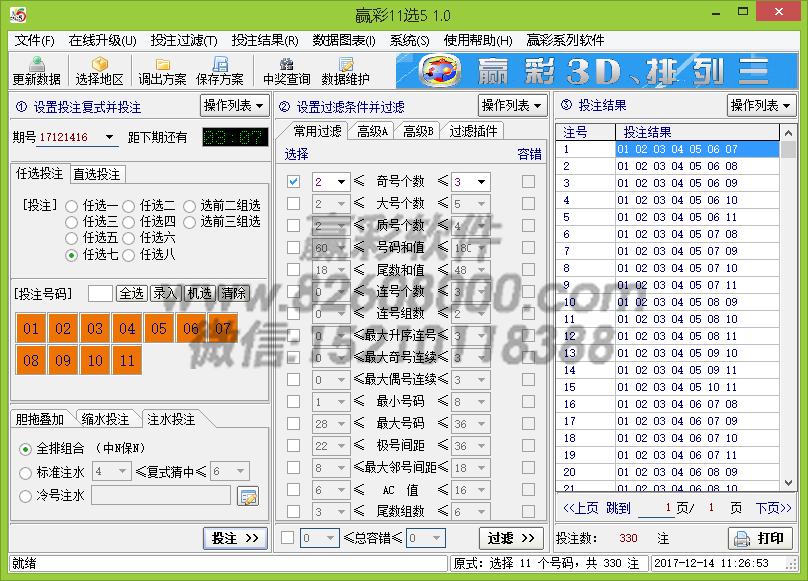Open the 总容错 upper bound dropdown

(x=436, y=538)
